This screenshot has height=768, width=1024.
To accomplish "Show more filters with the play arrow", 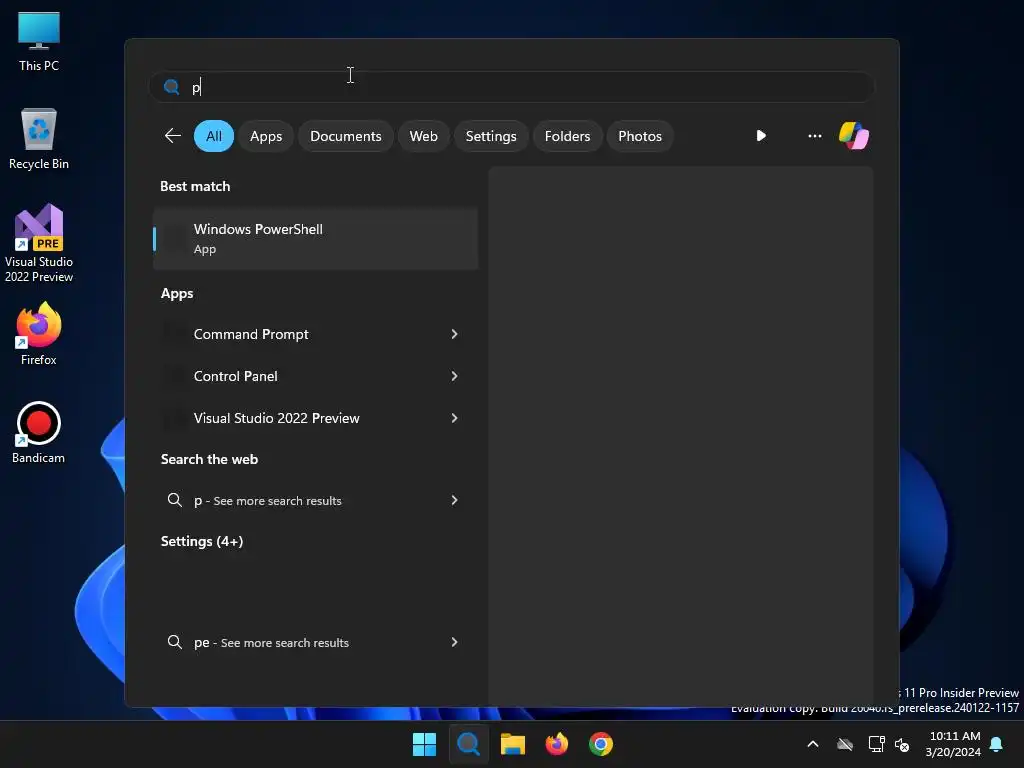I will (x=760, y=136).
